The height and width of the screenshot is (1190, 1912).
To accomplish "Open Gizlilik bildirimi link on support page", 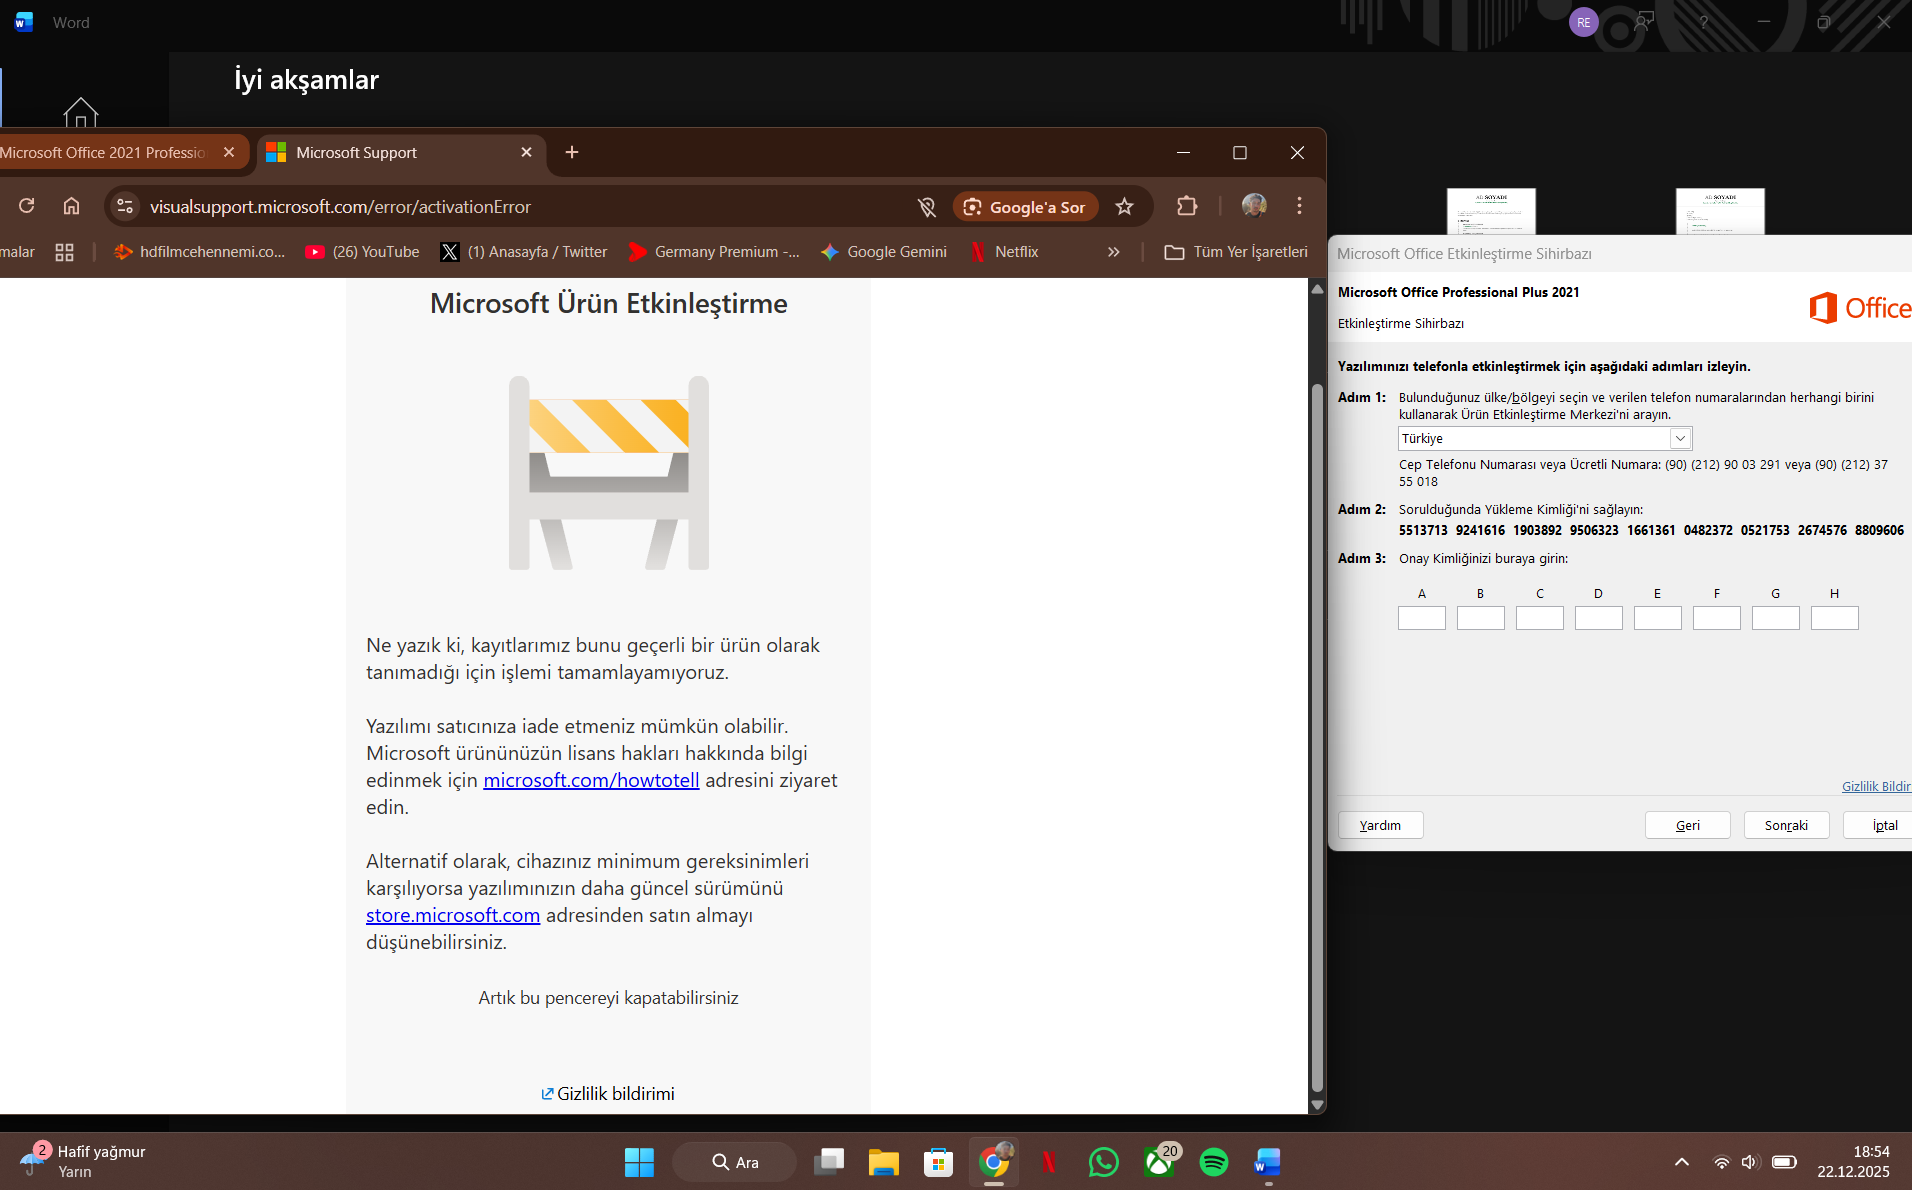I will point(608,1094).
